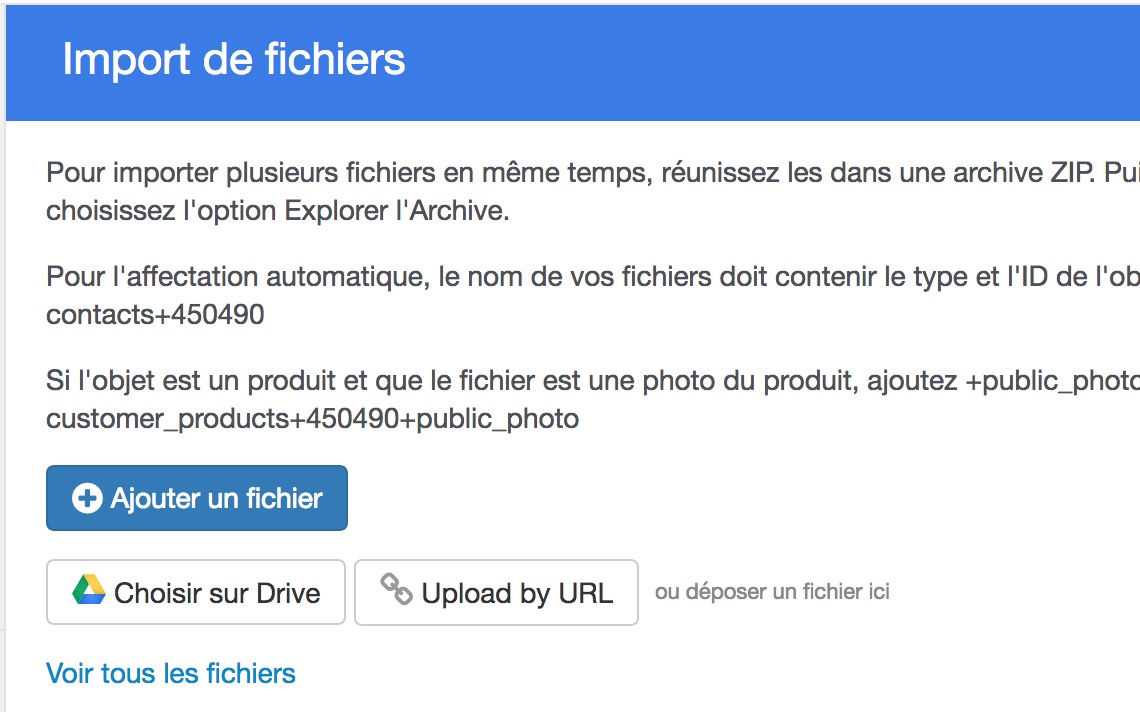Click the 'URL' word in the Upload button

point(586,593)
